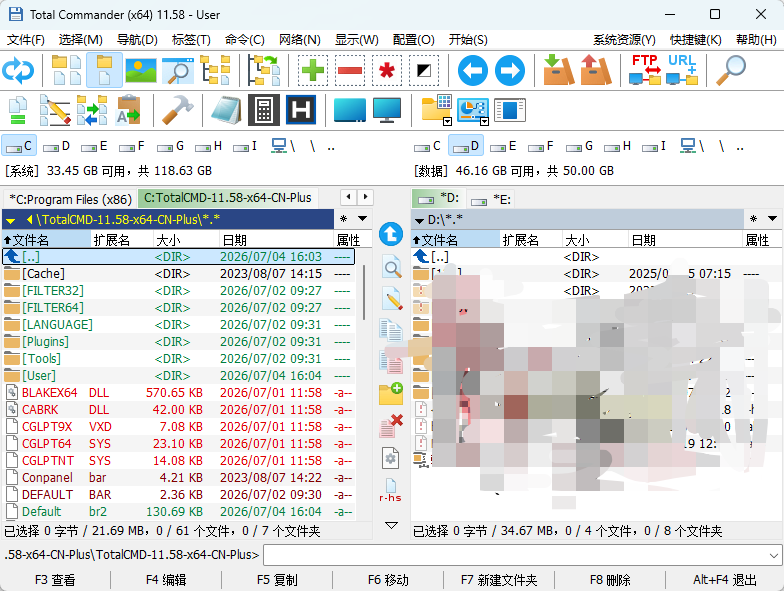Click the new folder icon in middle bar
This screenshot has width=784, height=591.
point(390,394)
